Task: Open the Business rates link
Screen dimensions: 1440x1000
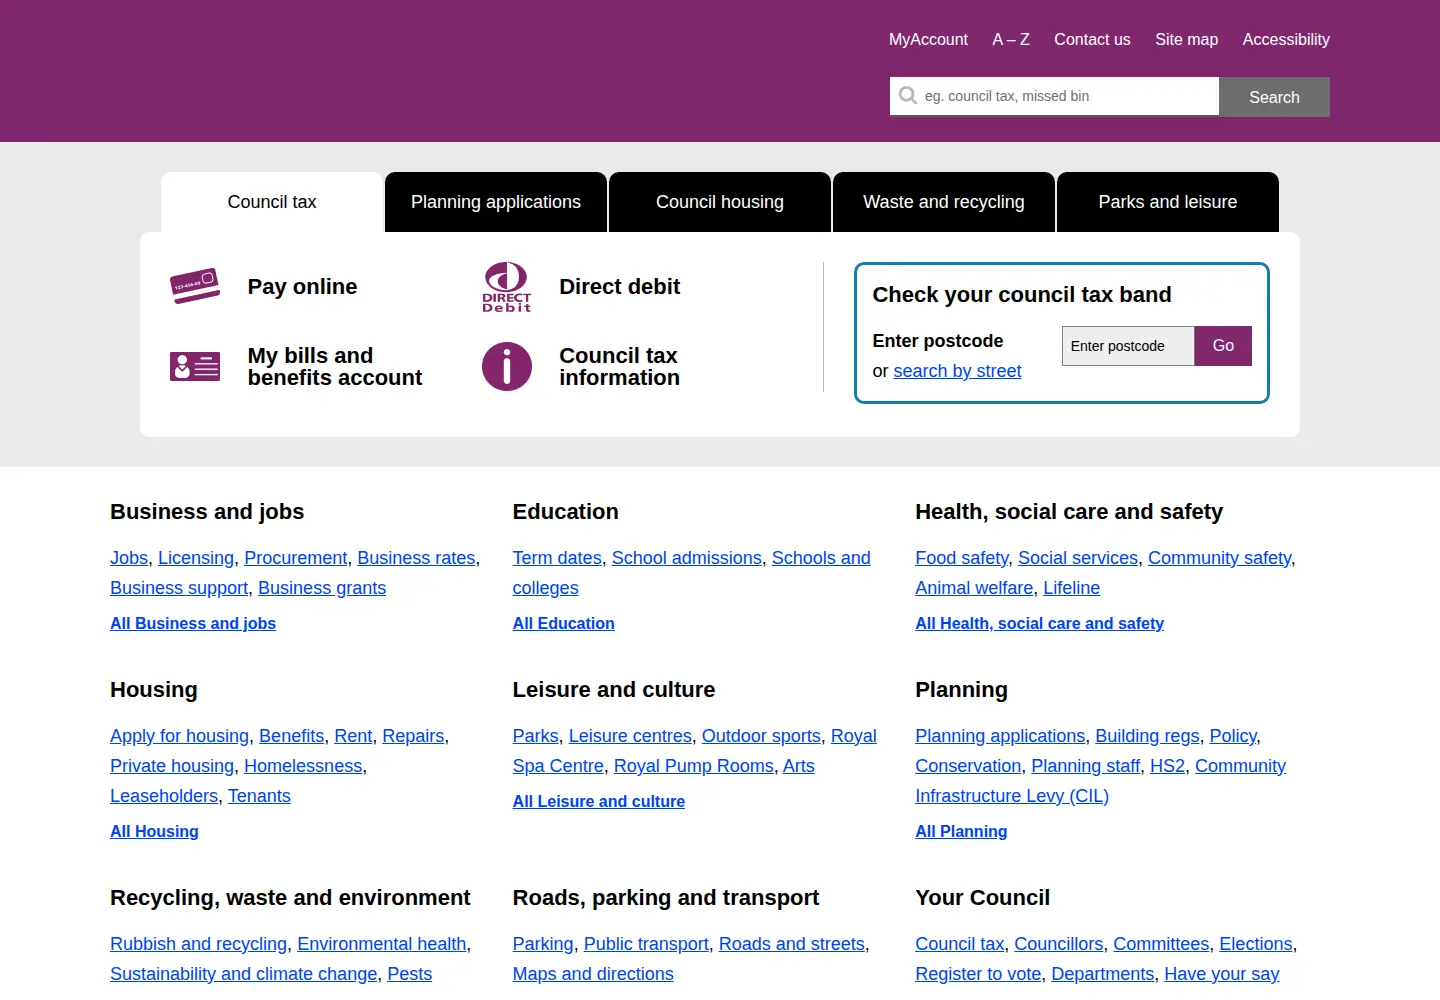Action: click(x=416, y=558)
